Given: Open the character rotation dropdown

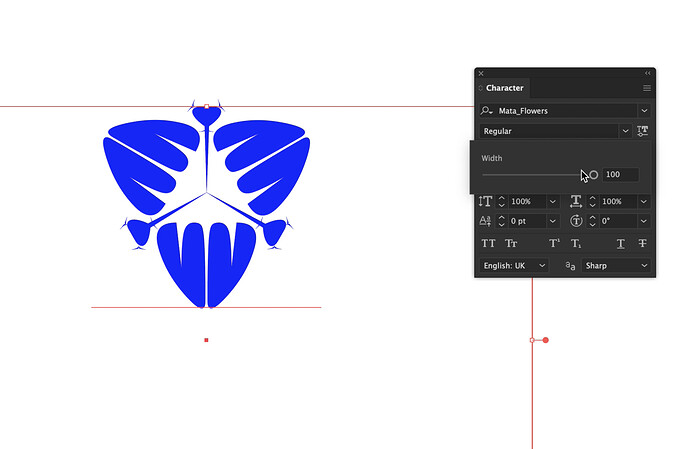Looking at the screenshot, I should coord(644,221).
